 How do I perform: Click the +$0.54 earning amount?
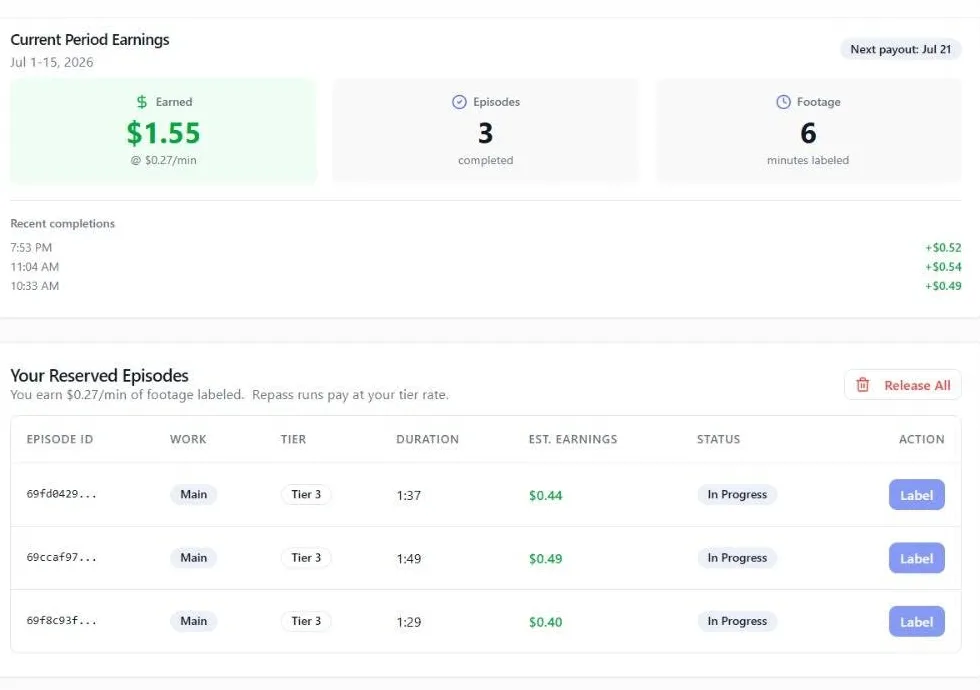(x=943, y=267)
